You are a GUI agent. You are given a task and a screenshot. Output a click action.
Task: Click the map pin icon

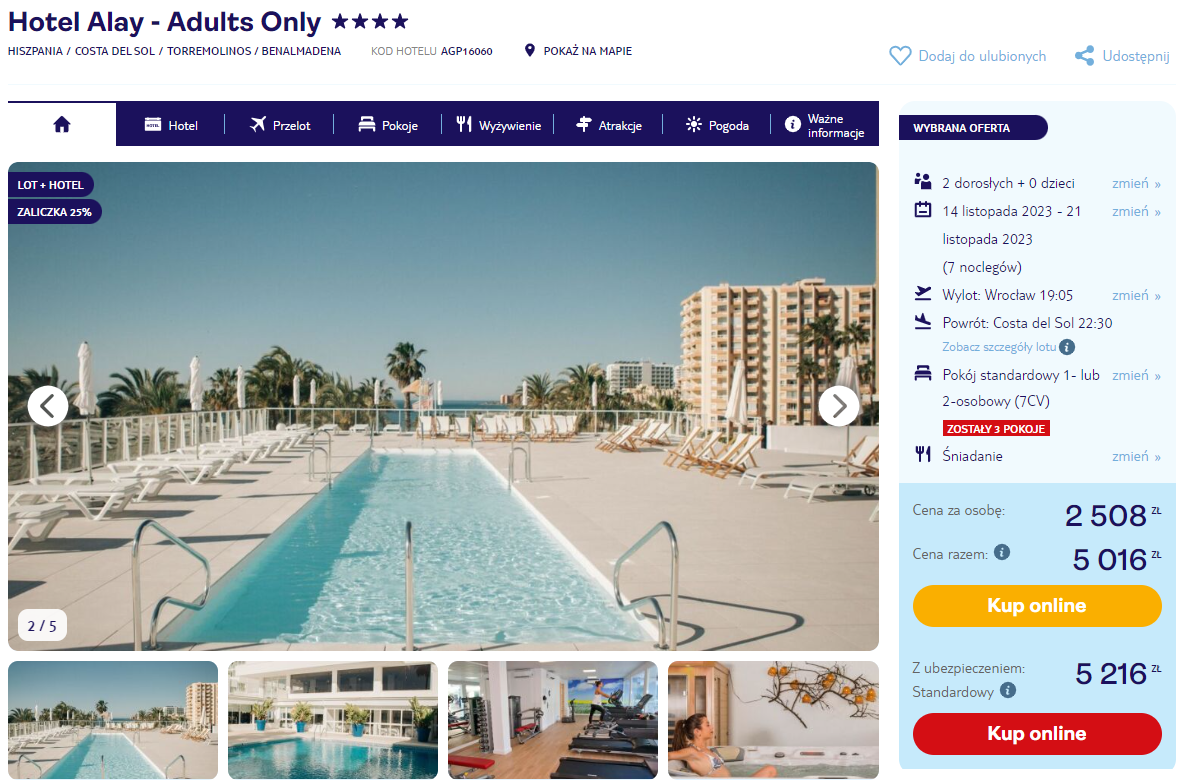click(530, 51)
